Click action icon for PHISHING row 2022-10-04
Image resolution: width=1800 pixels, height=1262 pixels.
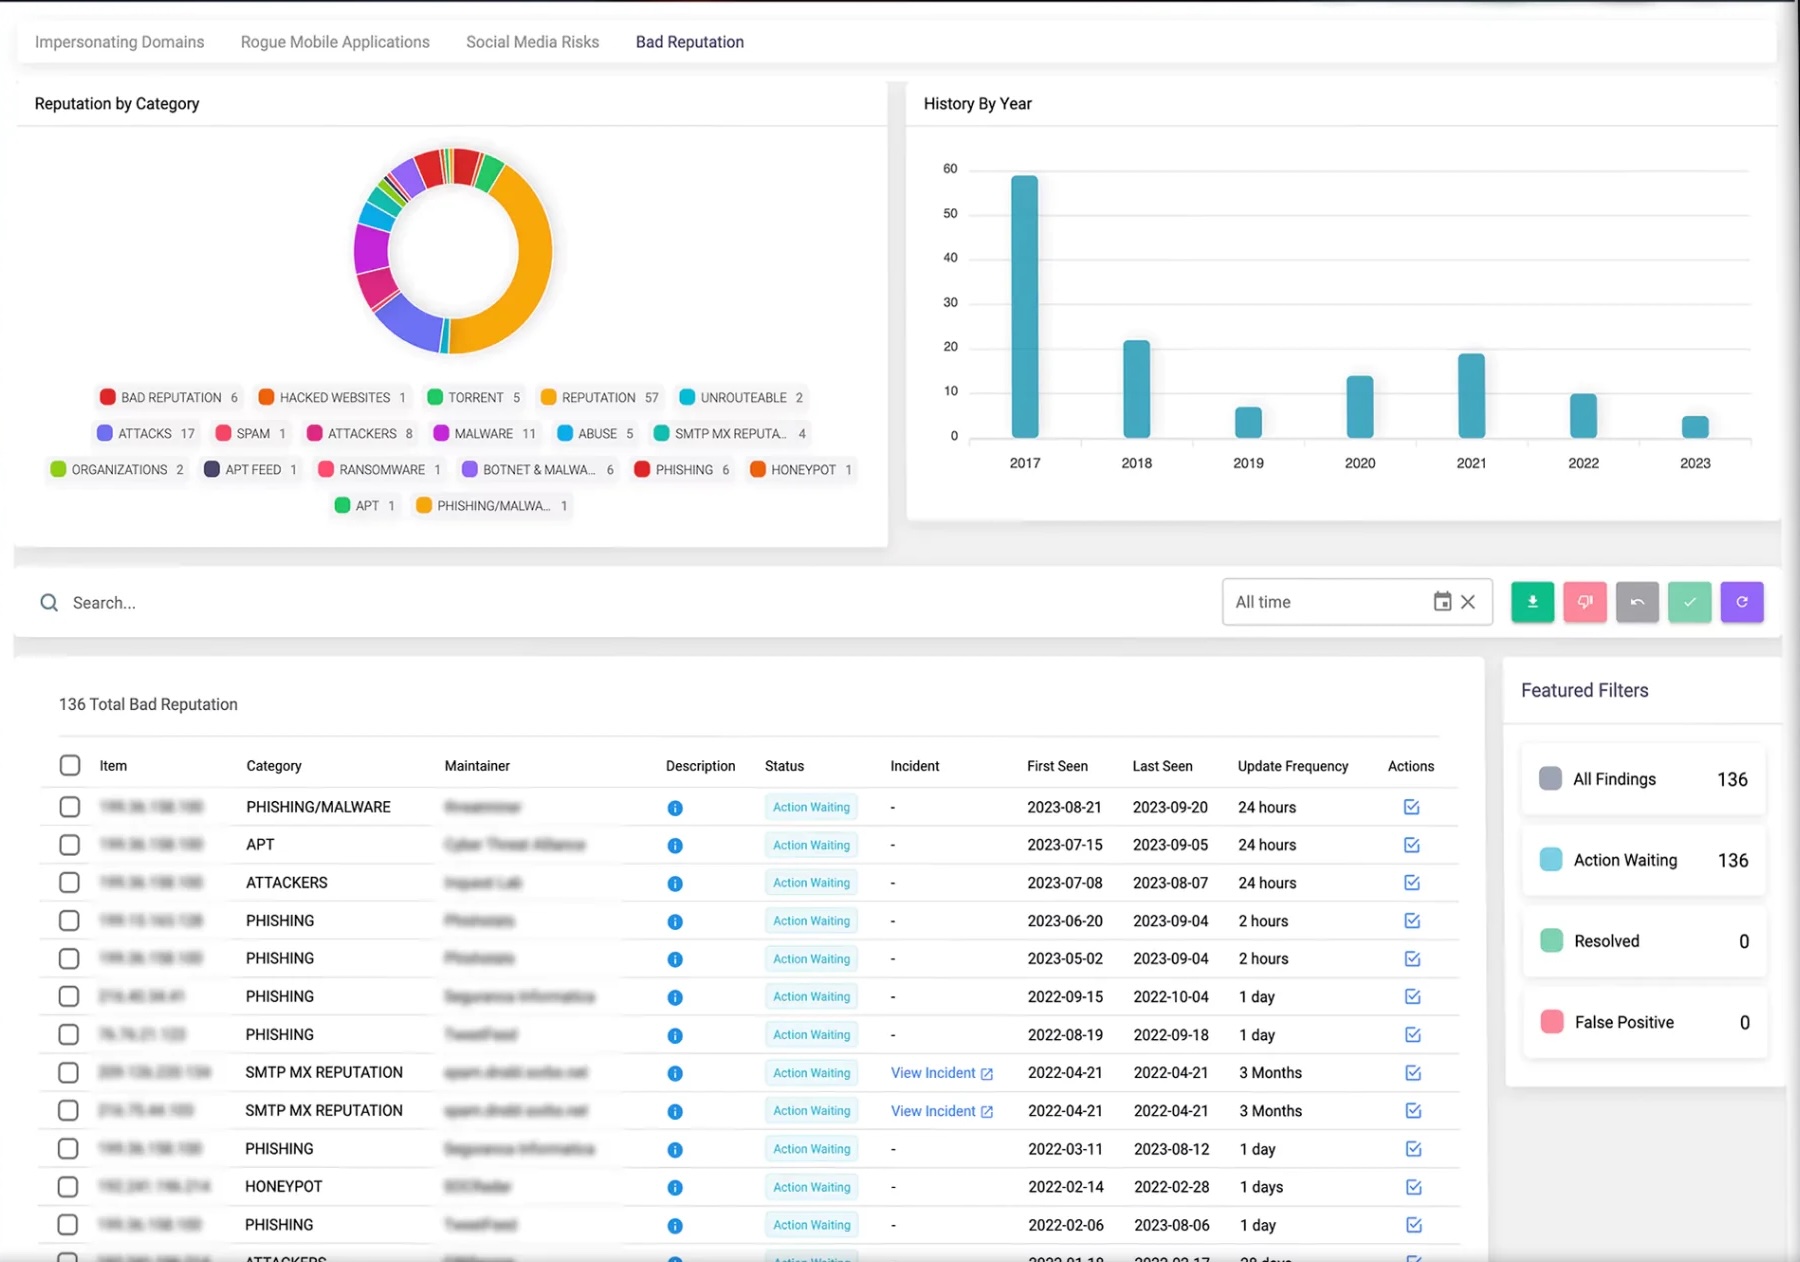1413,997
